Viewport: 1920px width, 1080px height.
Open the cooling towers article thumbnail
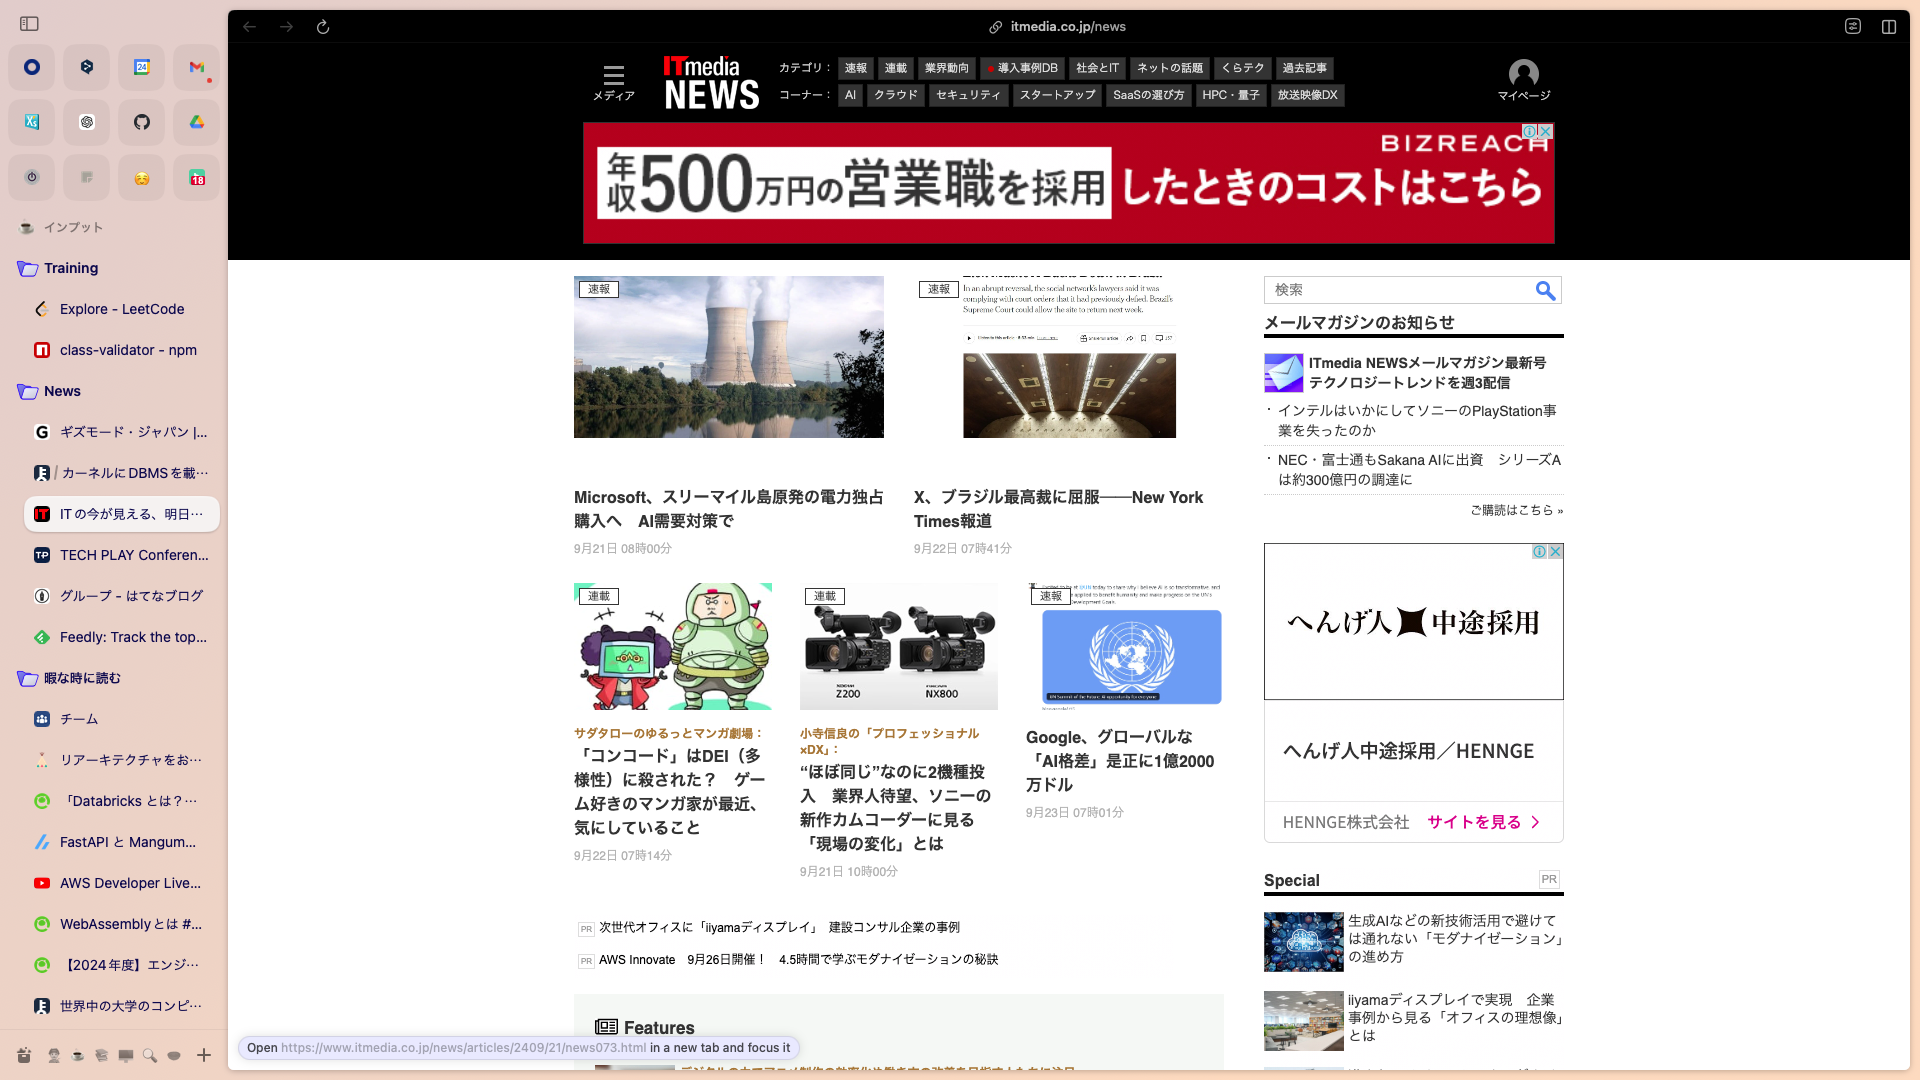(729, 357)
